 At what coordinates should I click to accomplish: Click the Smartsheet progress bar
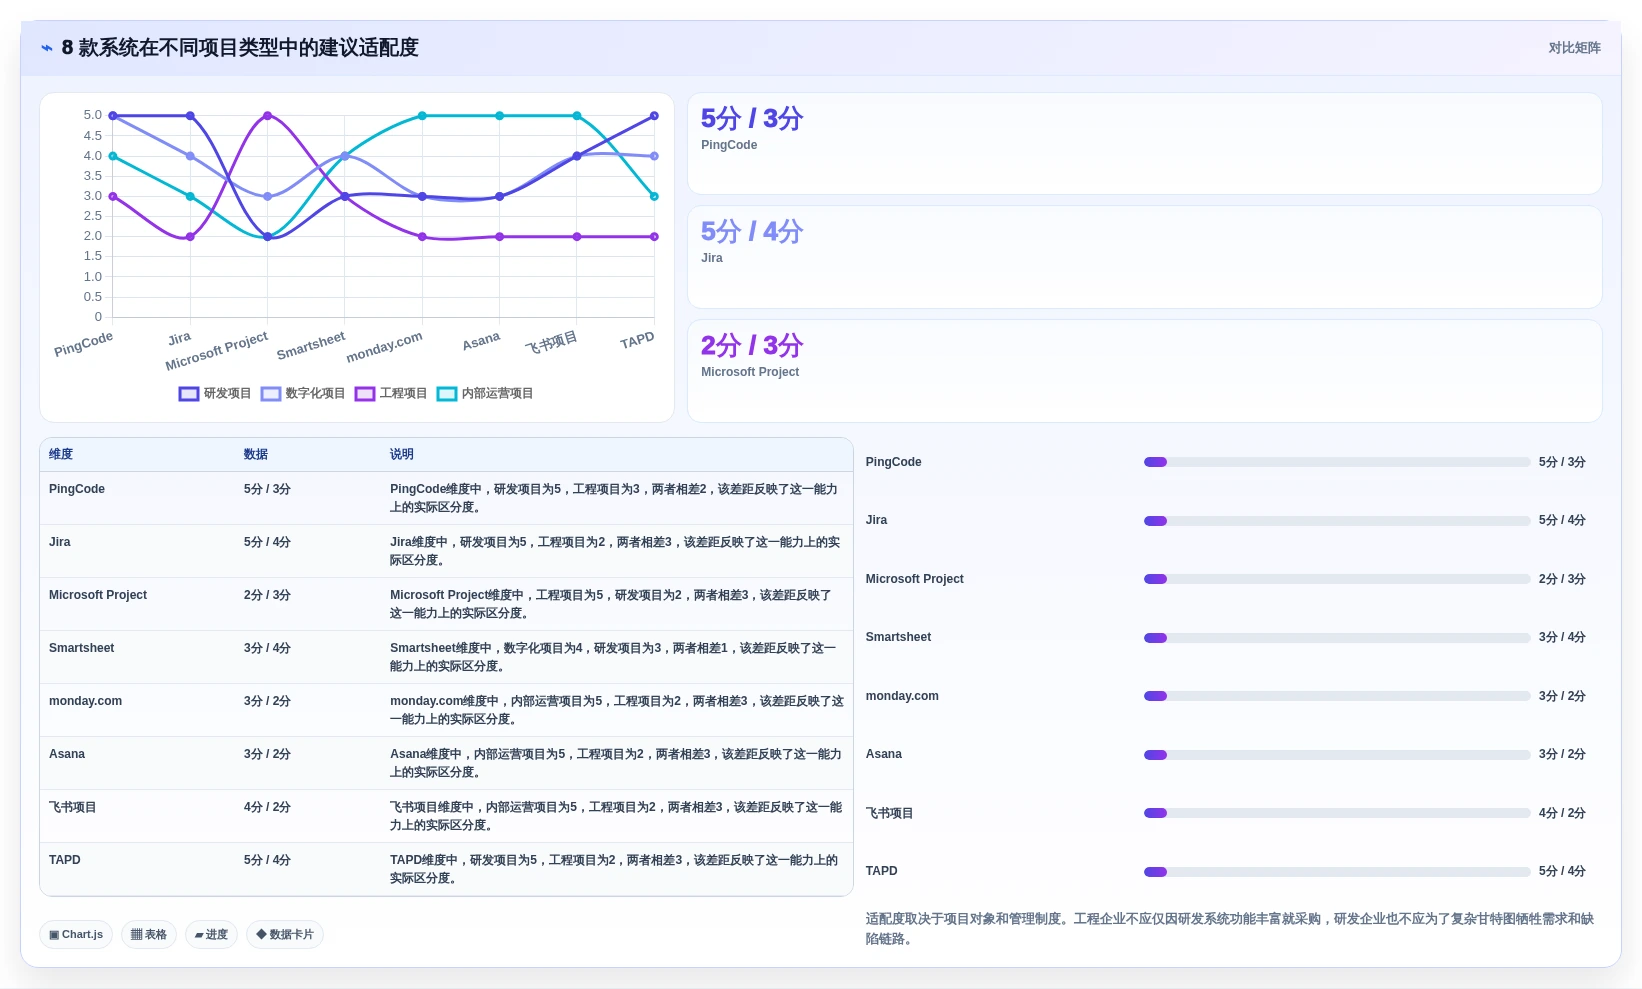pos(1337,638)
